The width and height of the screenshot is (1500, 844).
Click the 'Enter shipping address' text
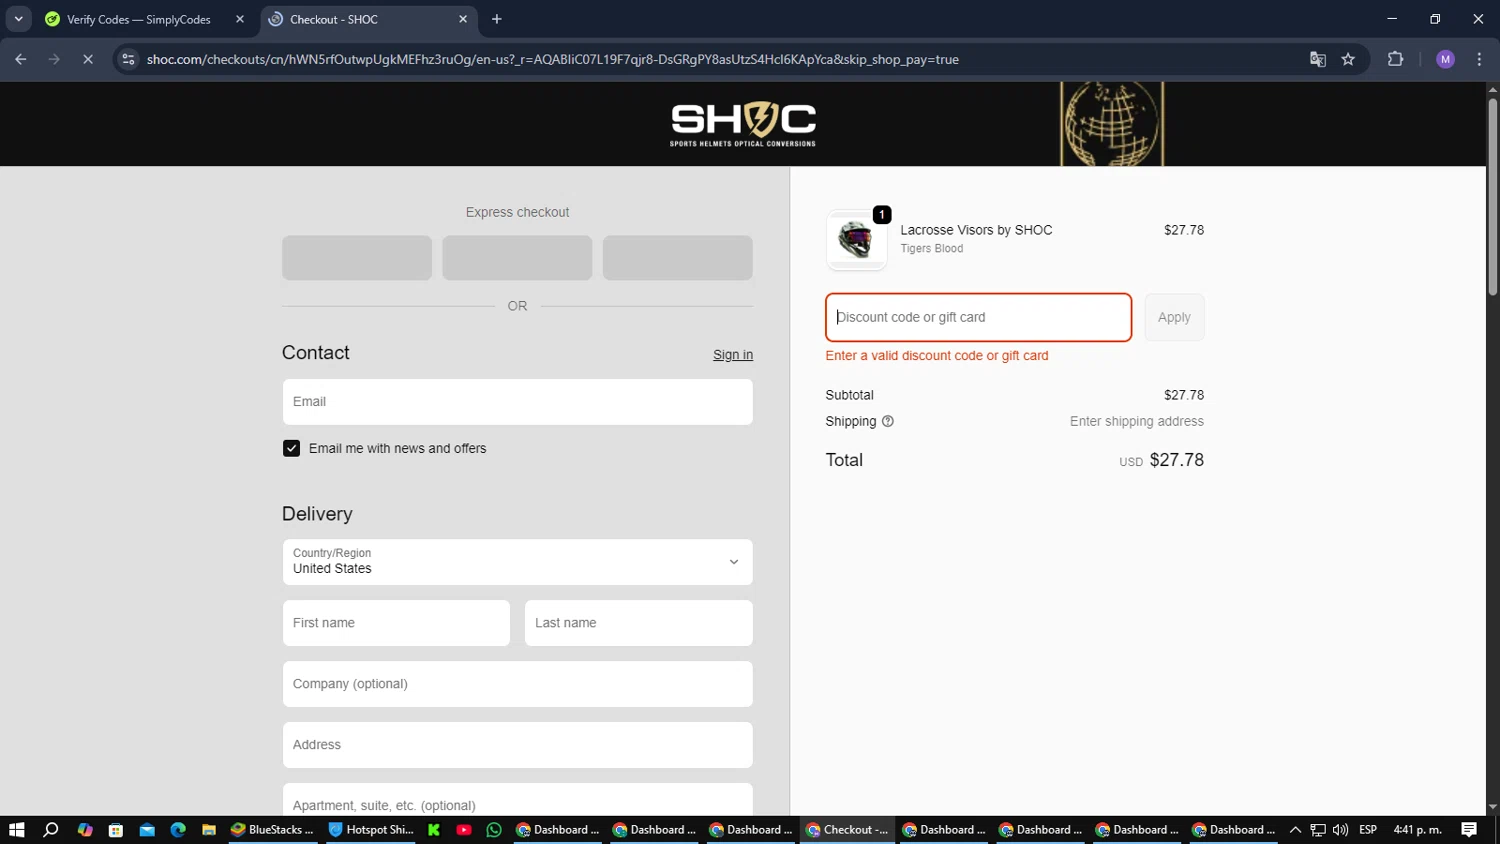coord(1137,421)
